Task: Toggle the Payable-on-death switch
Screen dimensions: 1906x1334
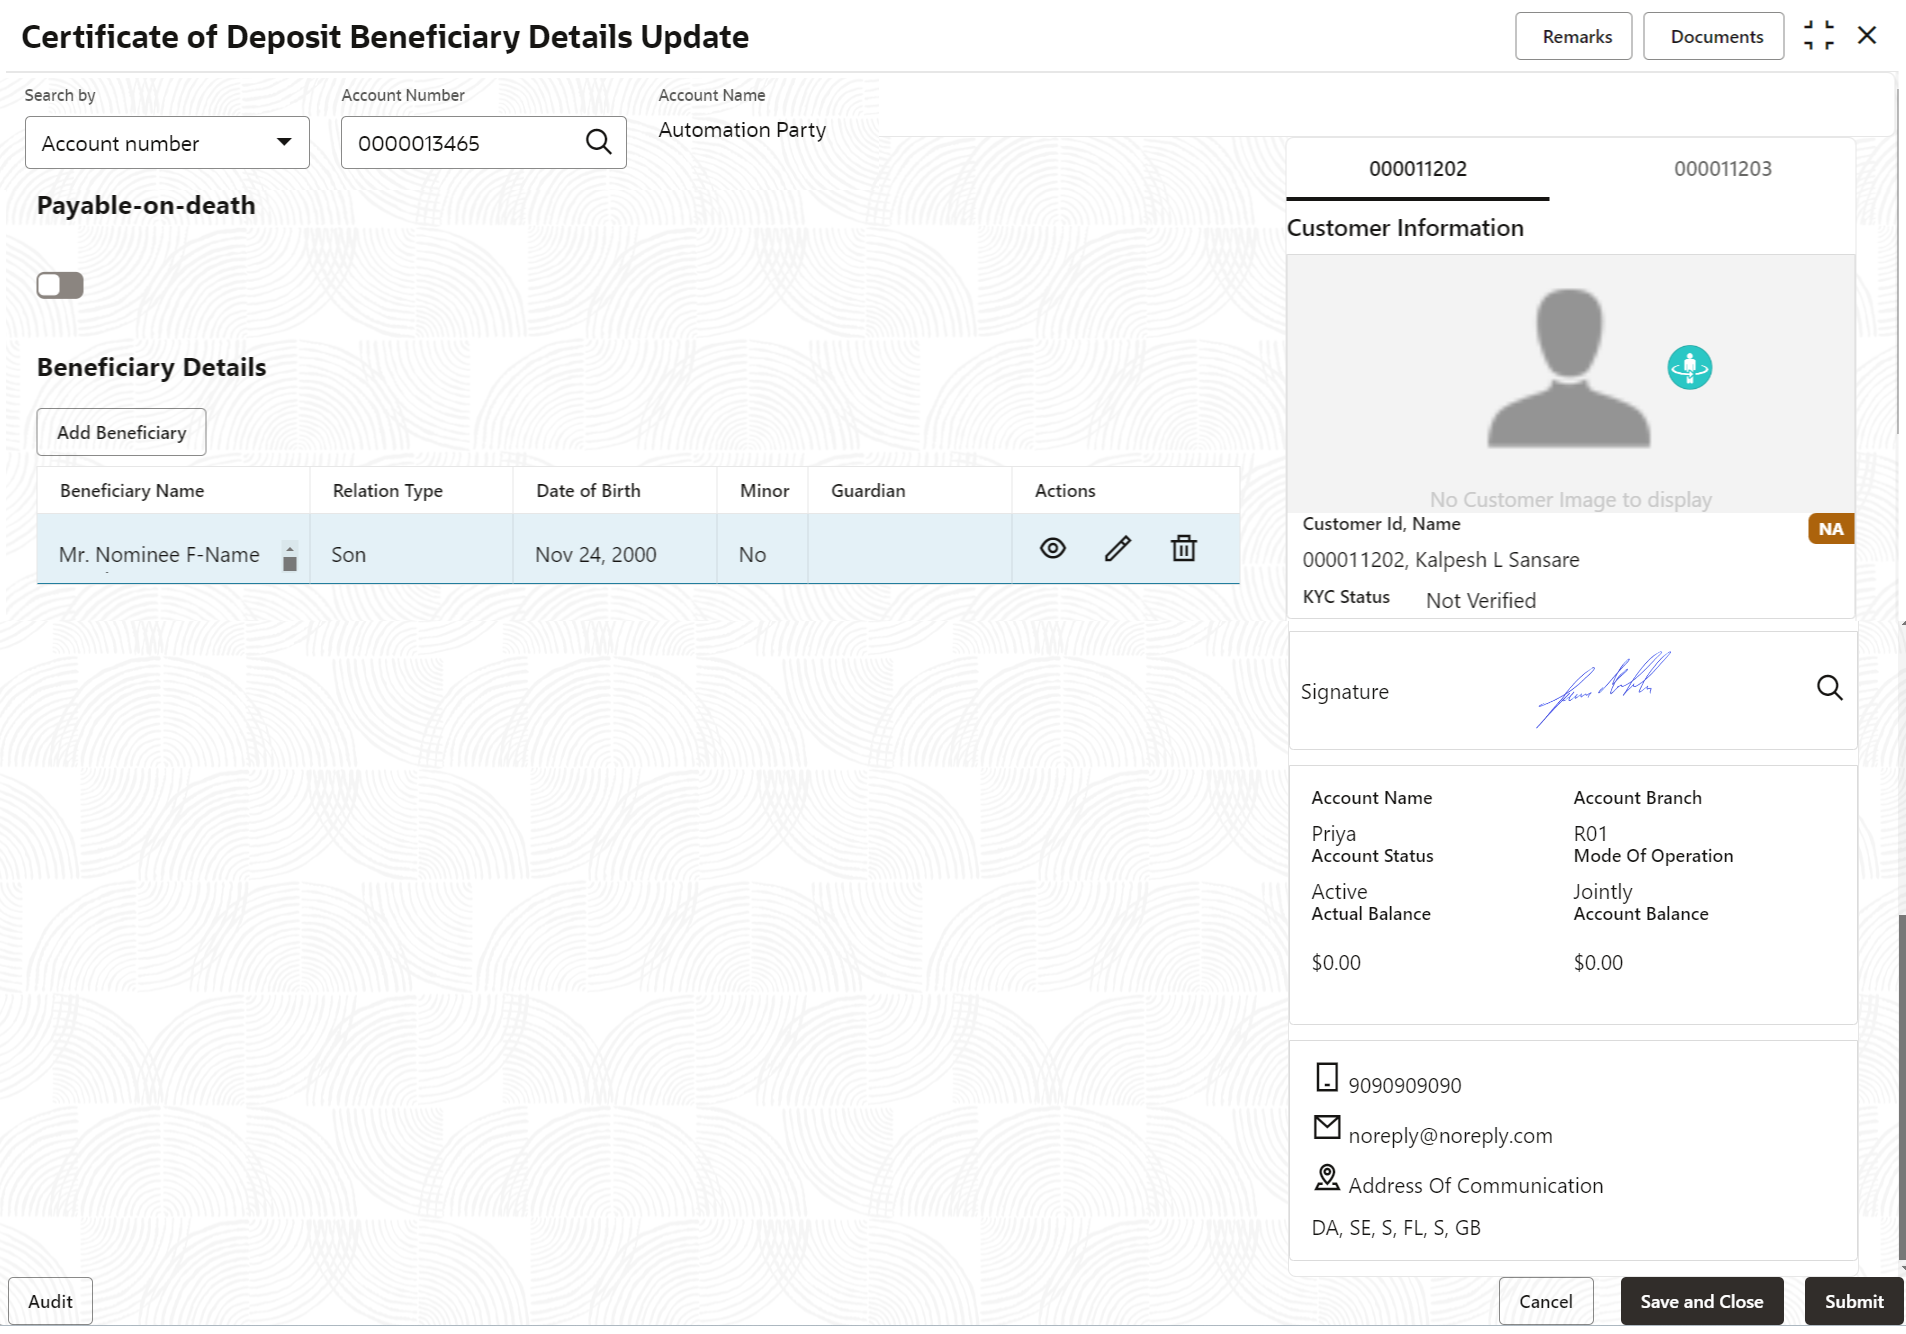Action: coord(60,285)
